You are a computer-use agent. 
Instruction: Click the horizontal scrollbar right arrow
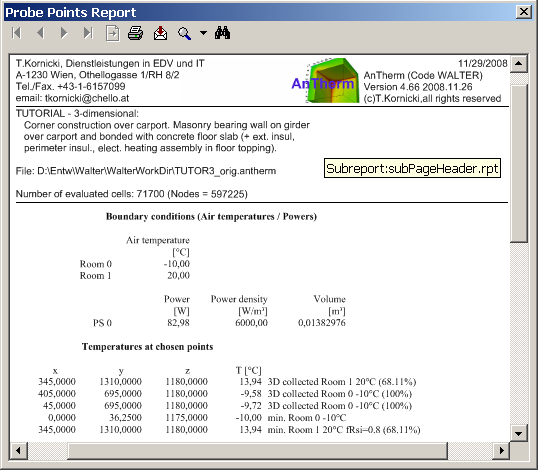click(x=501, y=450)
